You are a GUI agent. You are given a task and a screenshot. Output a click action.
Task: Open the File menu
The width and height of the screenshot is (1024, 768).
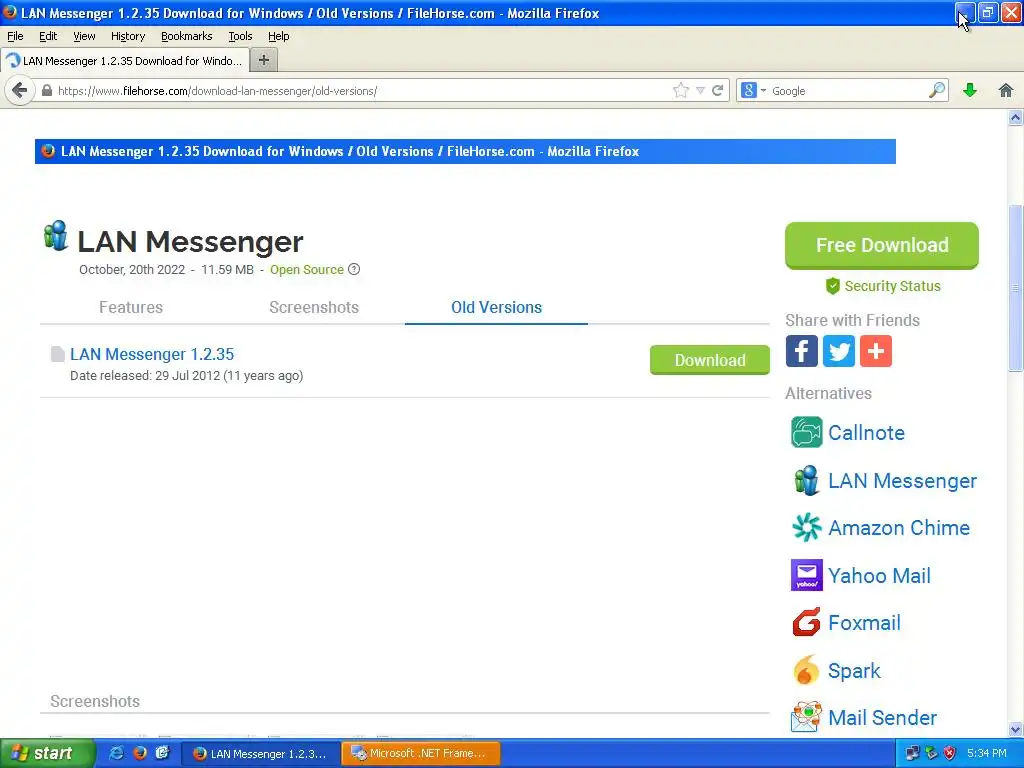tap(15, 36)
